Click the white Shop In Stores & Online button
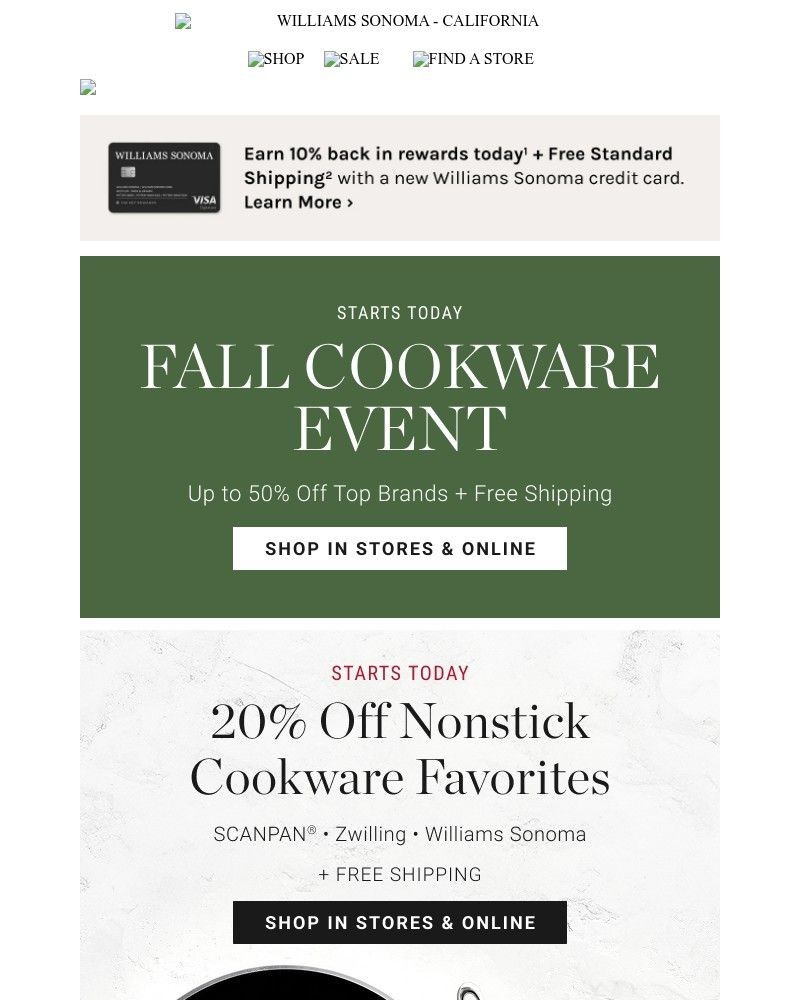The height and width of the screenshot is (1000, 800). coord(400,549)
